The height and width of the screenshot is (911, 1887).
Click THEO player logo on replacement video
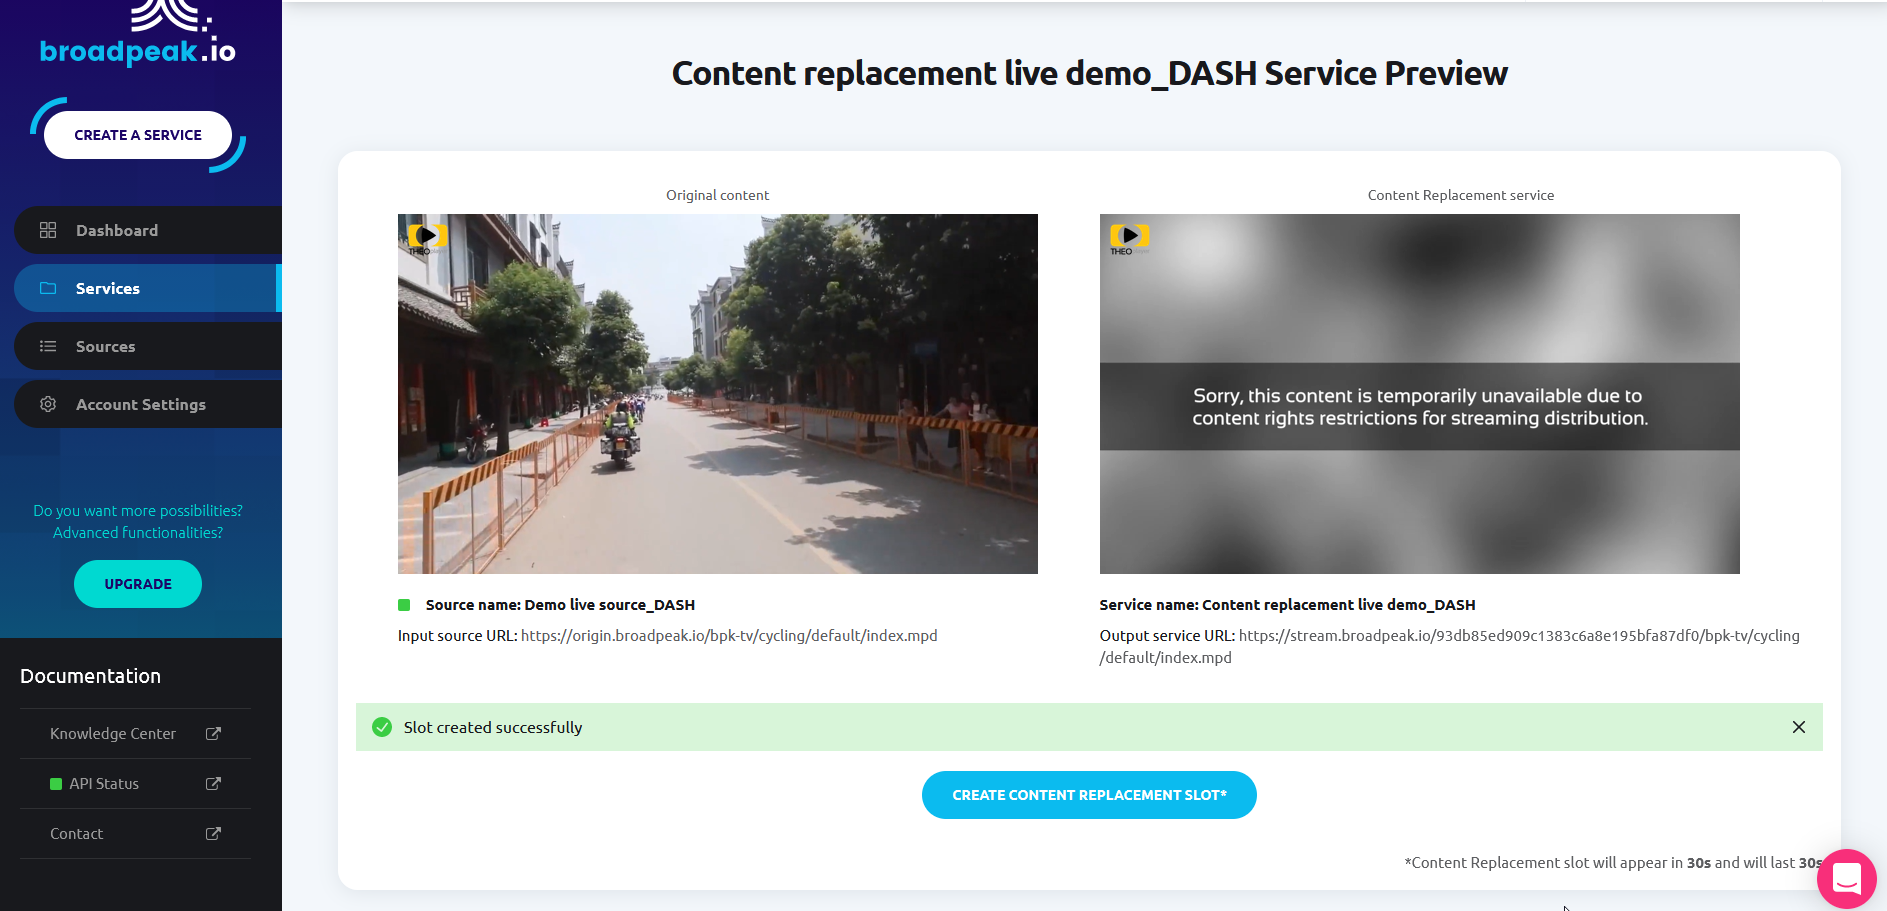pos(1129,238)
